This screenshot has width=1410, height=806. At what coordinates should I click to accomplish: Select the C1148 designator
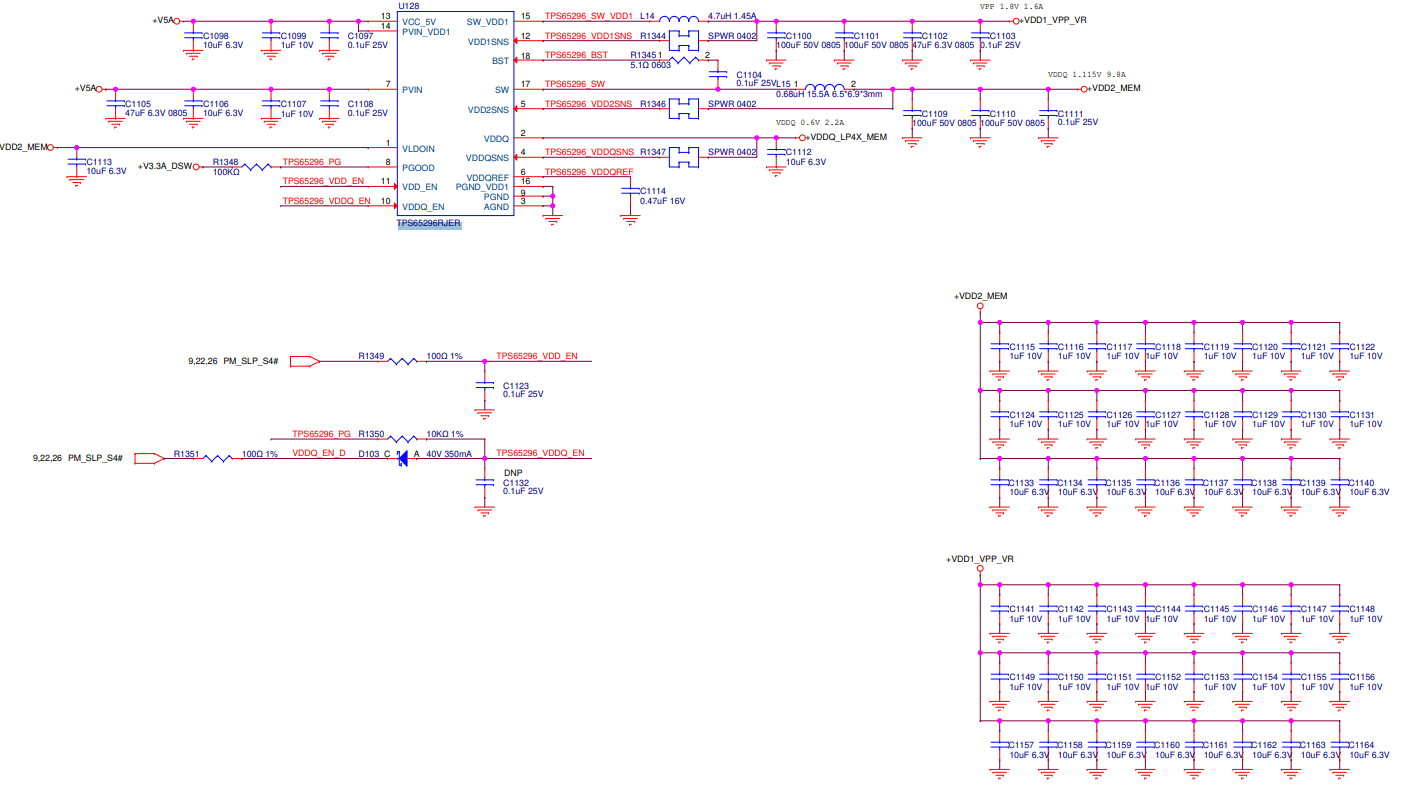click(x=1362, y=609)
